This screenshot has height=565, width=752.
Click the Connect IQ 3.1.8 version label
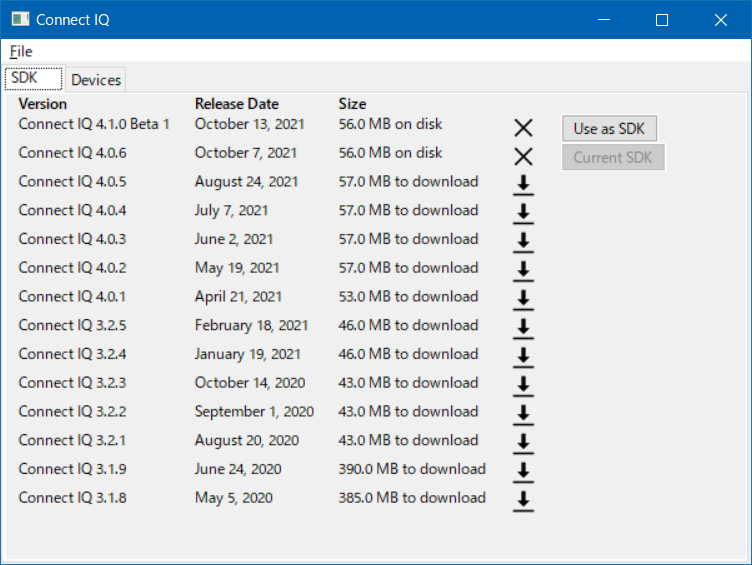(x=72, y=498)
